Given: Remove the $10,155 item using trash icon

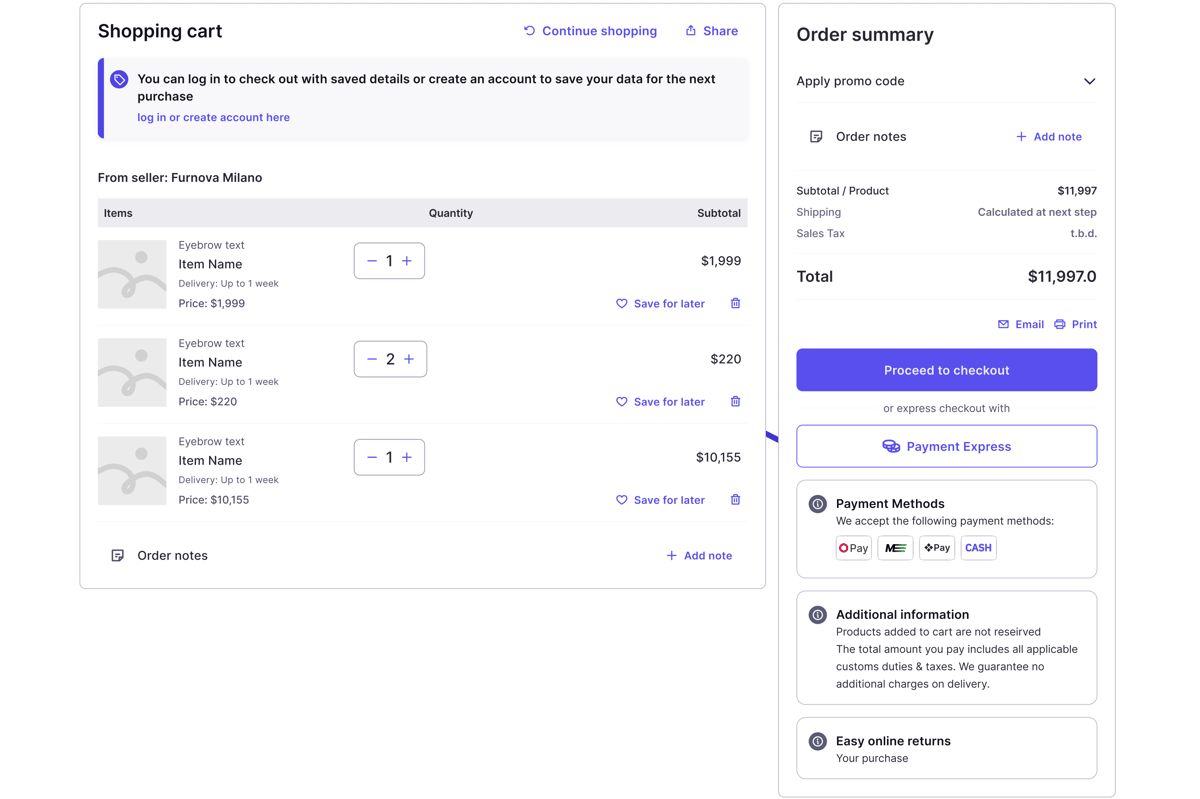Looking at the screenshot, I should (x=735, y=499).
